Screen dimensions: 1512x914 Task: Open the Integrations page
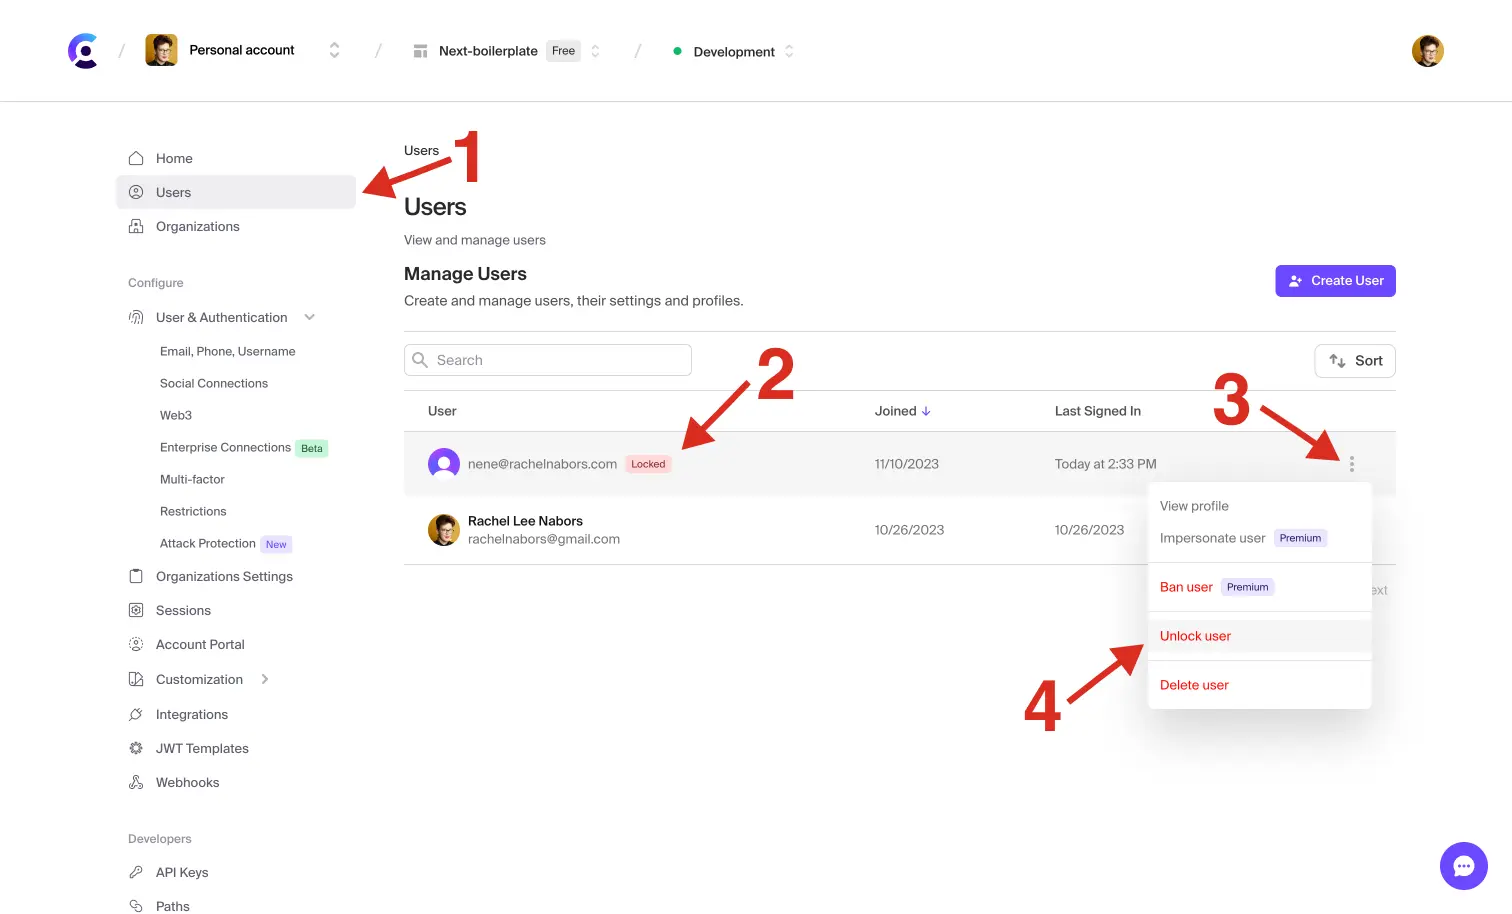(191, 715)
